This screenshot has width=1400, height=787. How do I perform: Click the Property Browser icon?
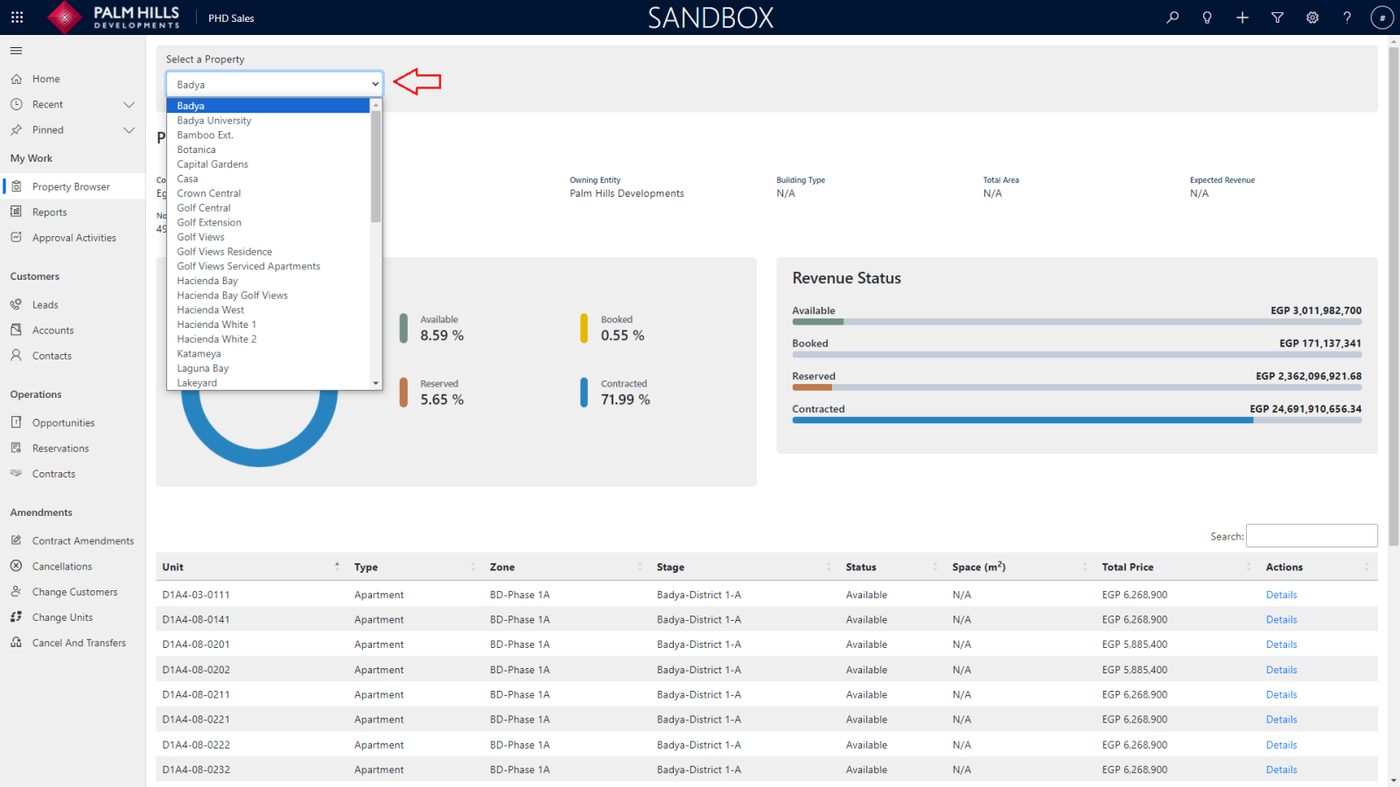tap(16, 187)
